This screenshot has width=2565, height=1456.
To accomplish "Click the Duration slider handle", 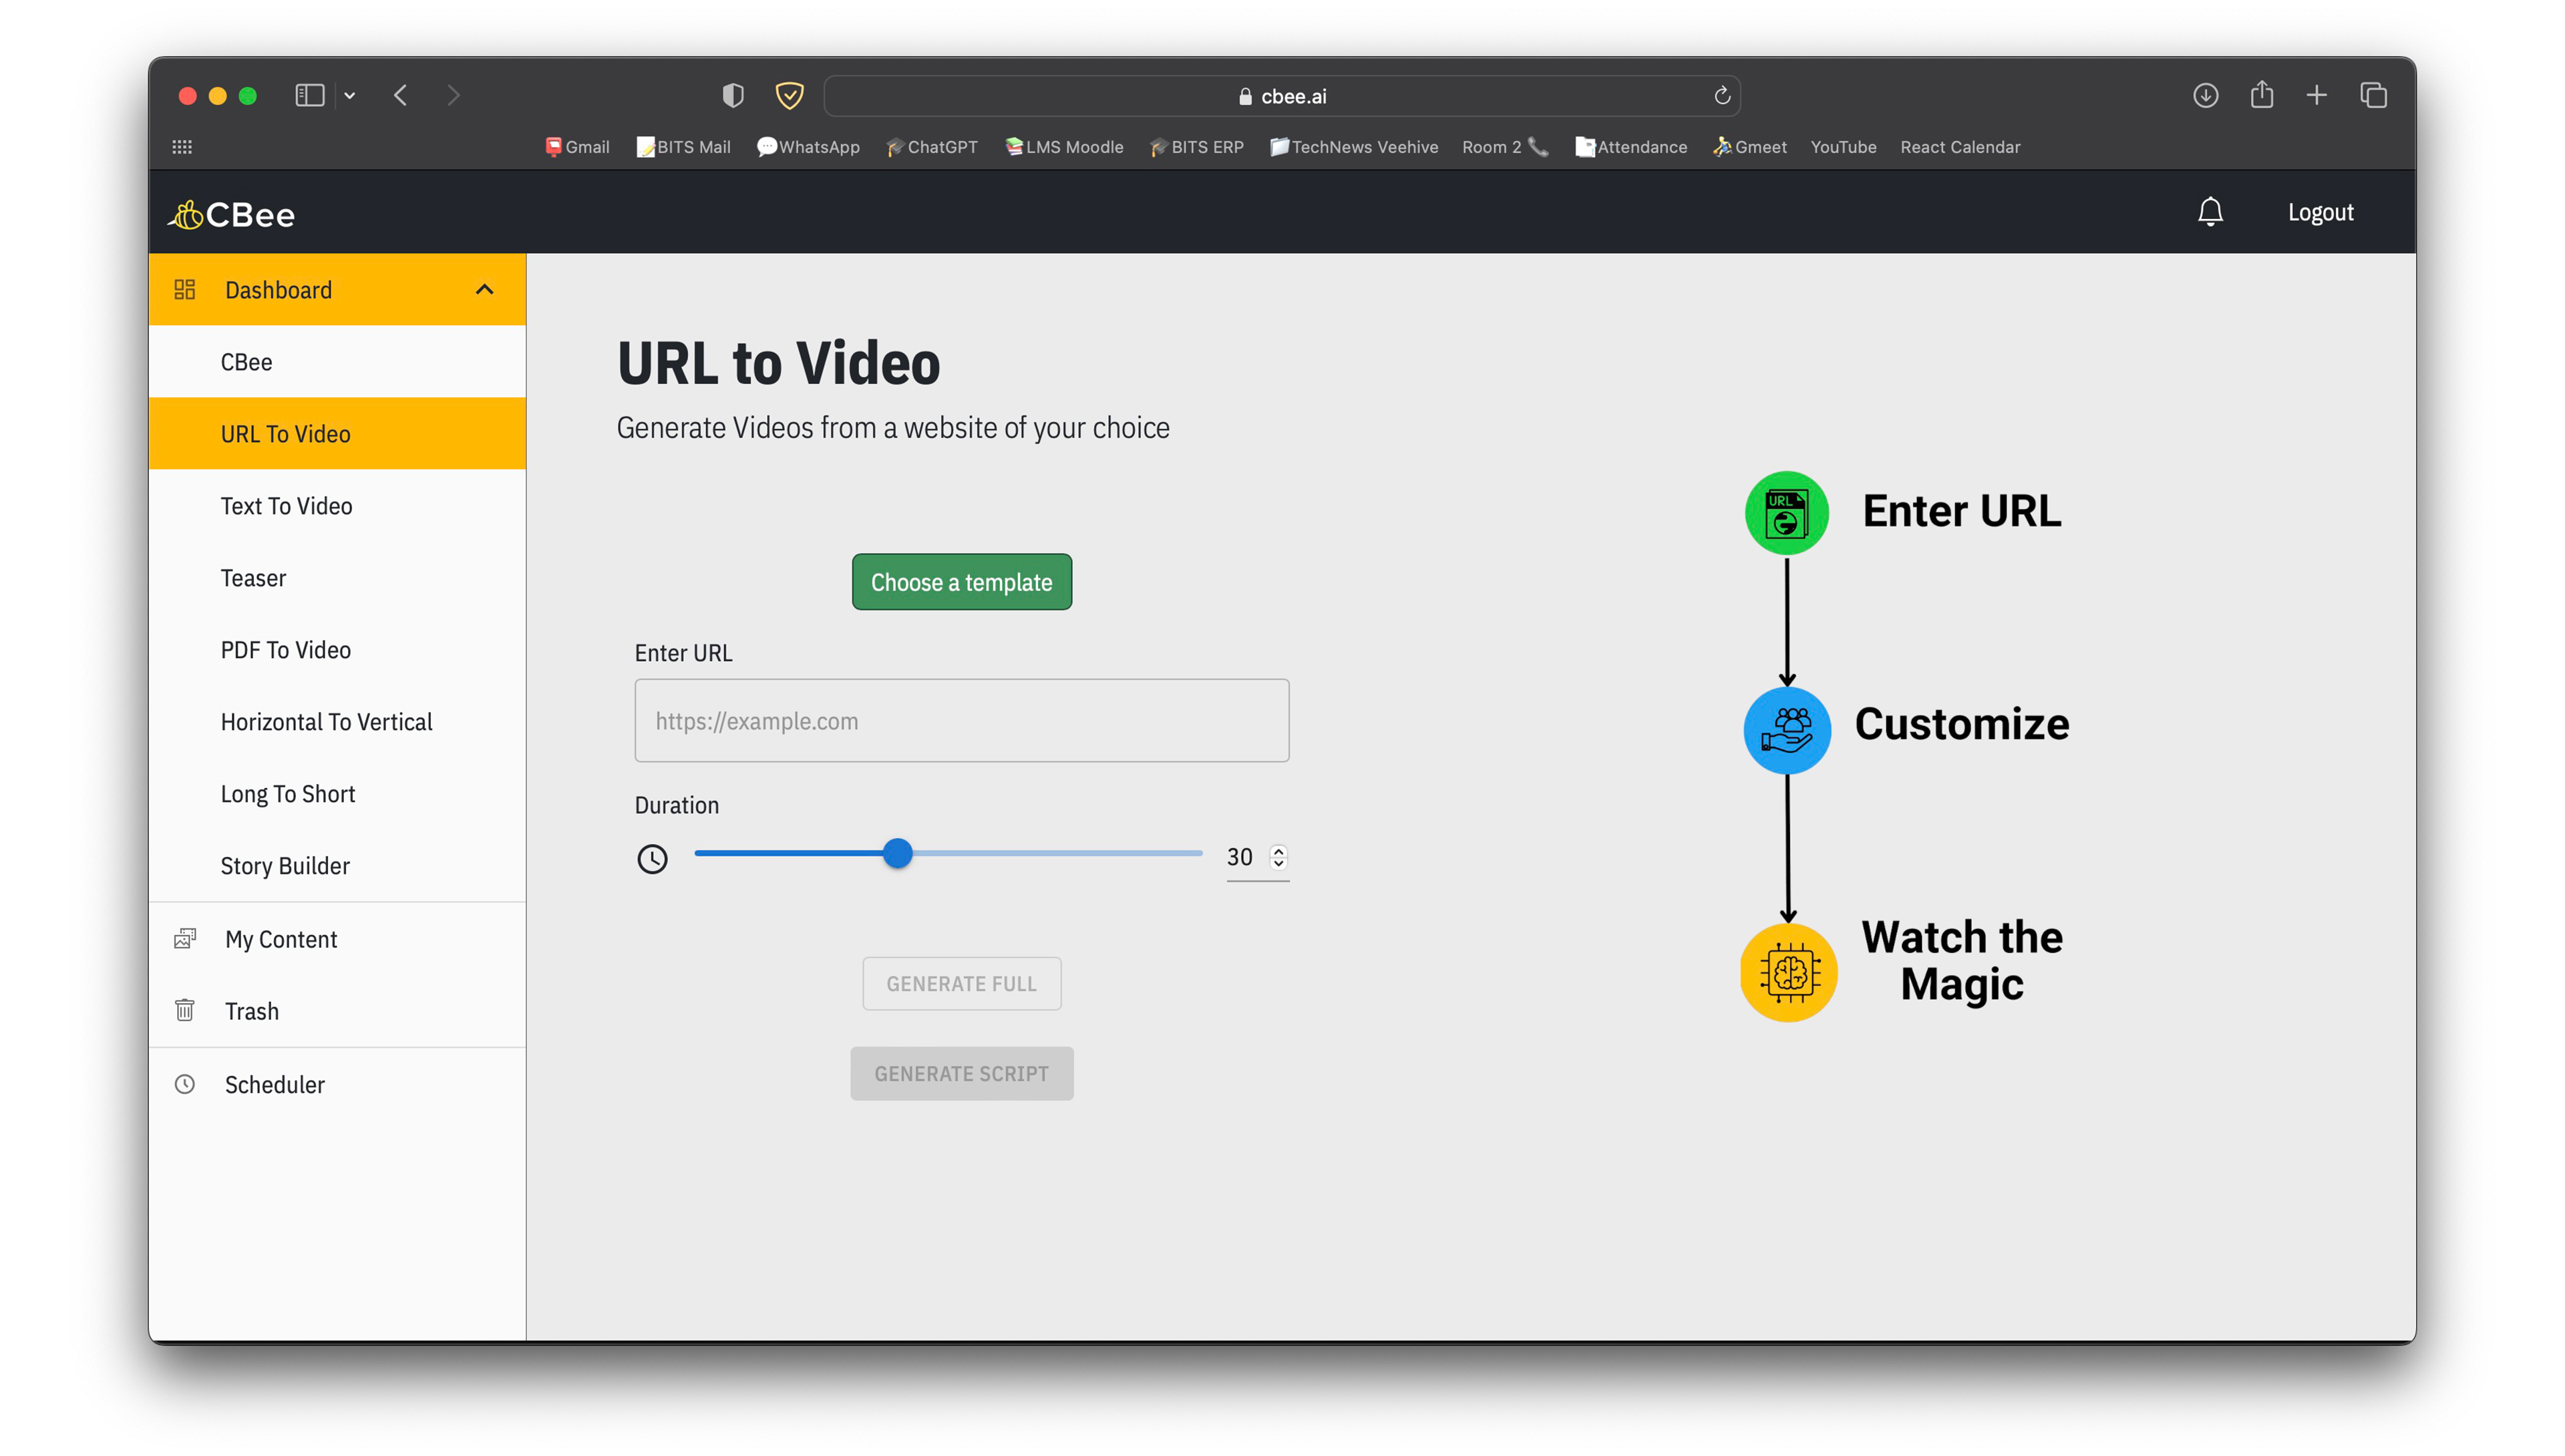I will point(898,854).
